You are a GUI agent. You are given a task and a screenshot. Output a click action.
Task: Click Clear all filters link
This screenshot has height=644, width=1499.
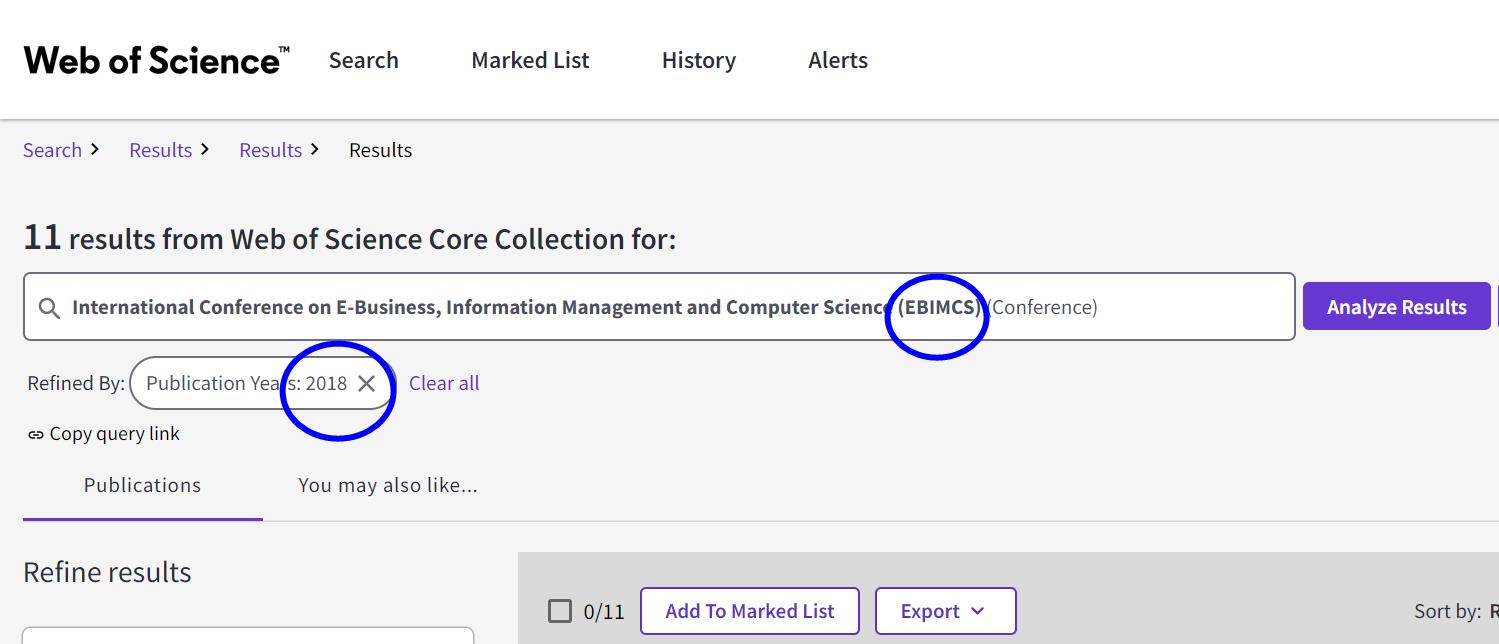coord(444,383)
